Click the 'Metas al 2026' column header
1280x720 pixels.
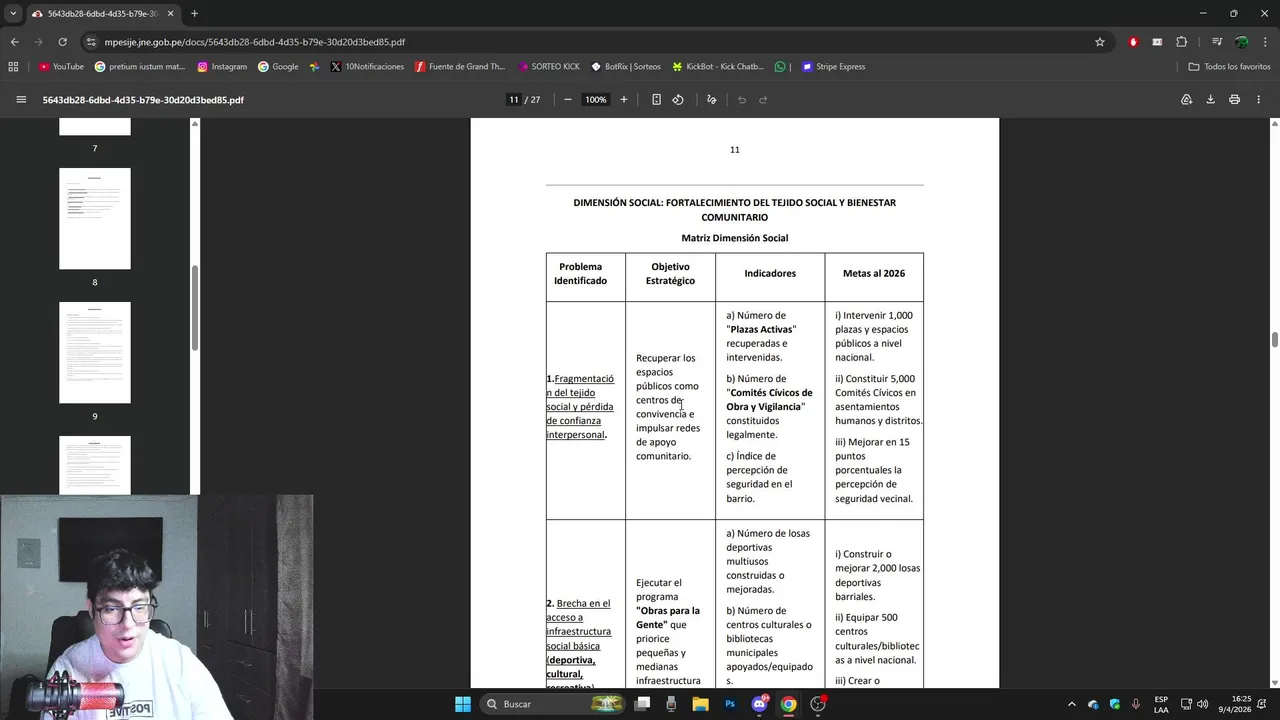point(874,273)
